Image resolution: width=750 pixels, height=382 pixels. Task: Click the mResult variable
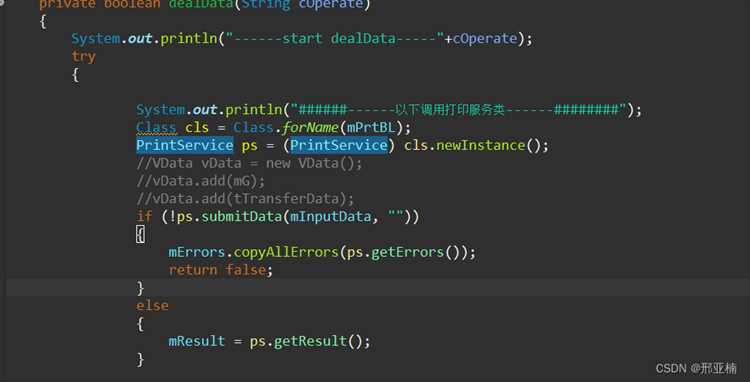[x=197, y=341]
